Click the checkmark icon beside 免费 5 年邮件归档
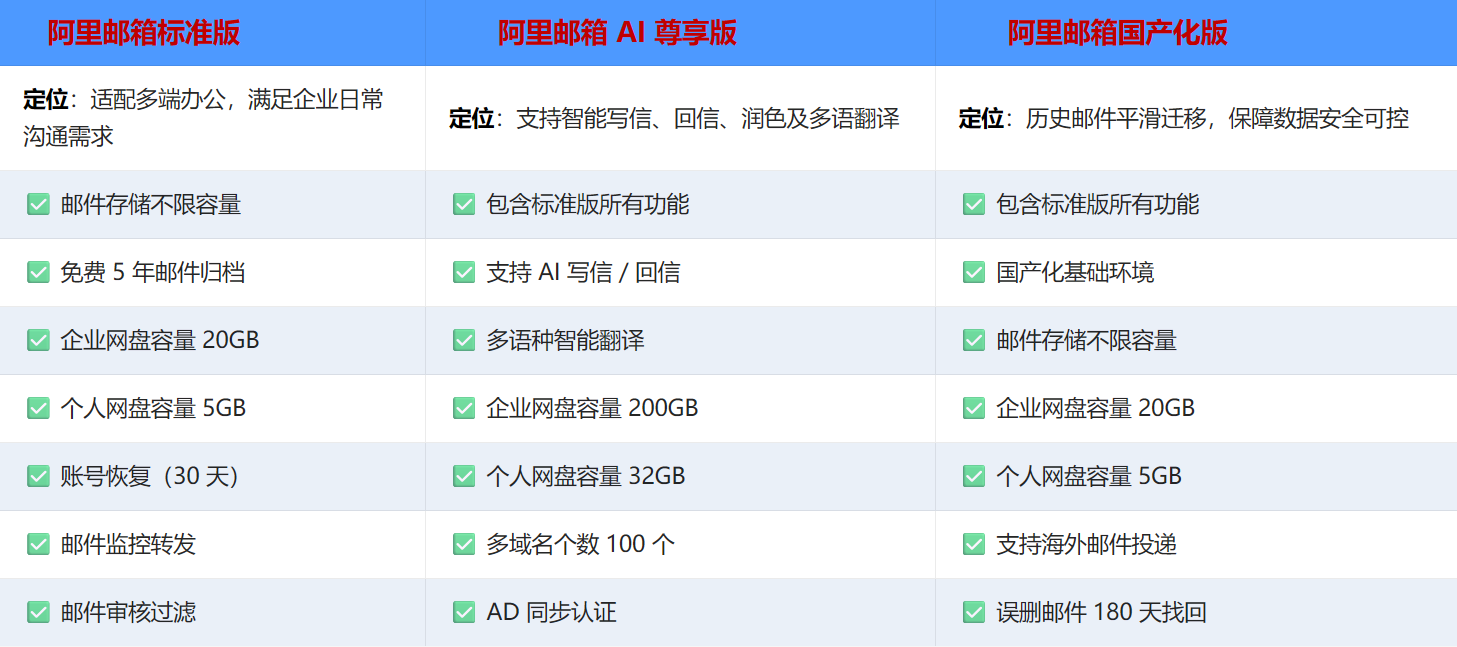This screenshot has height=647, width=1457. point(38,272)
